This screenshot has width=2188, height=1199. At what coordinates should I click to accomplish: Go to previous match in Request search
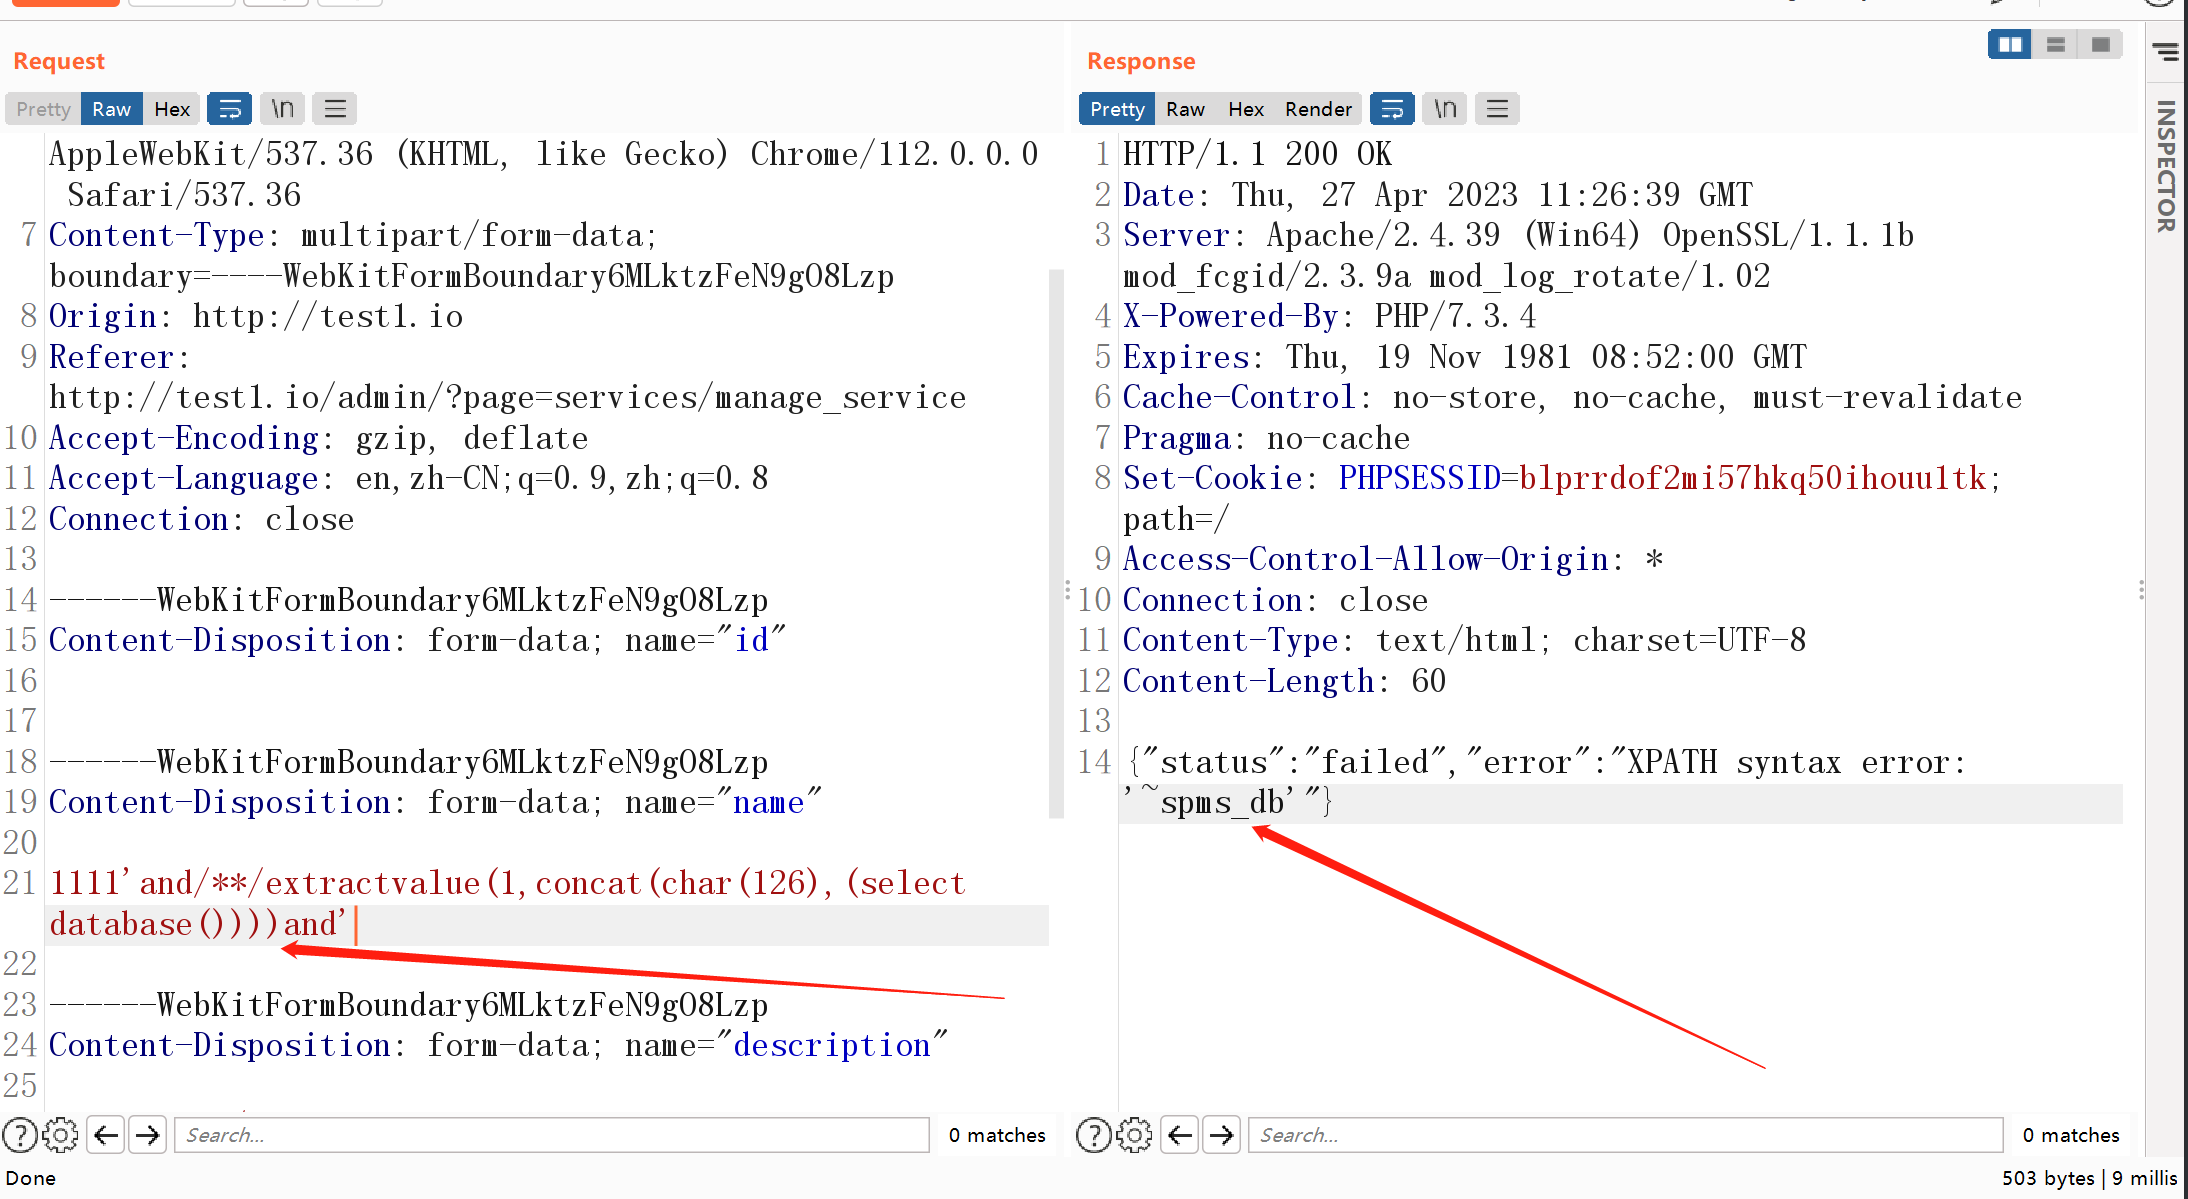pos(106,1135)
